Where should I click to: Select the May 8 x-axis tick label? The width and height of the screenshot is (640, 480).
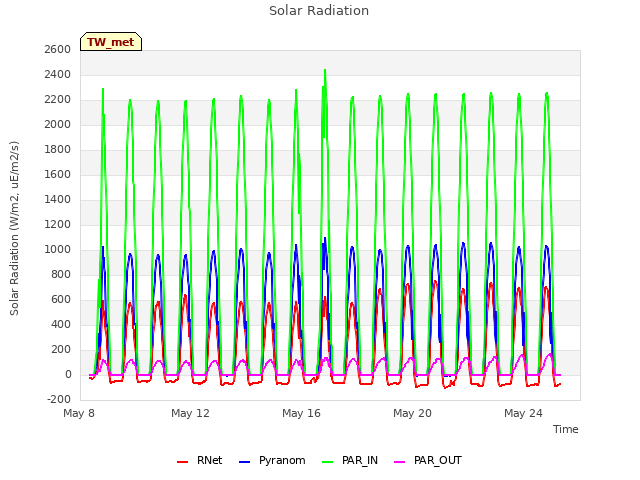[x=79, y=413]
